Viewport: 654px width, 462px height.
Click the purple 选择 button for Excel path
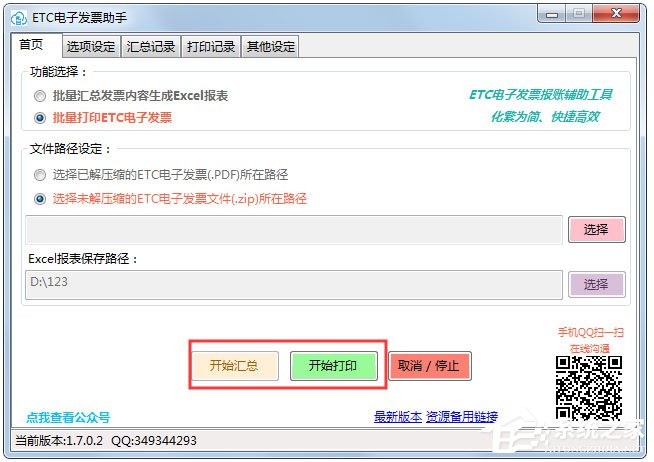pos(596,284)
